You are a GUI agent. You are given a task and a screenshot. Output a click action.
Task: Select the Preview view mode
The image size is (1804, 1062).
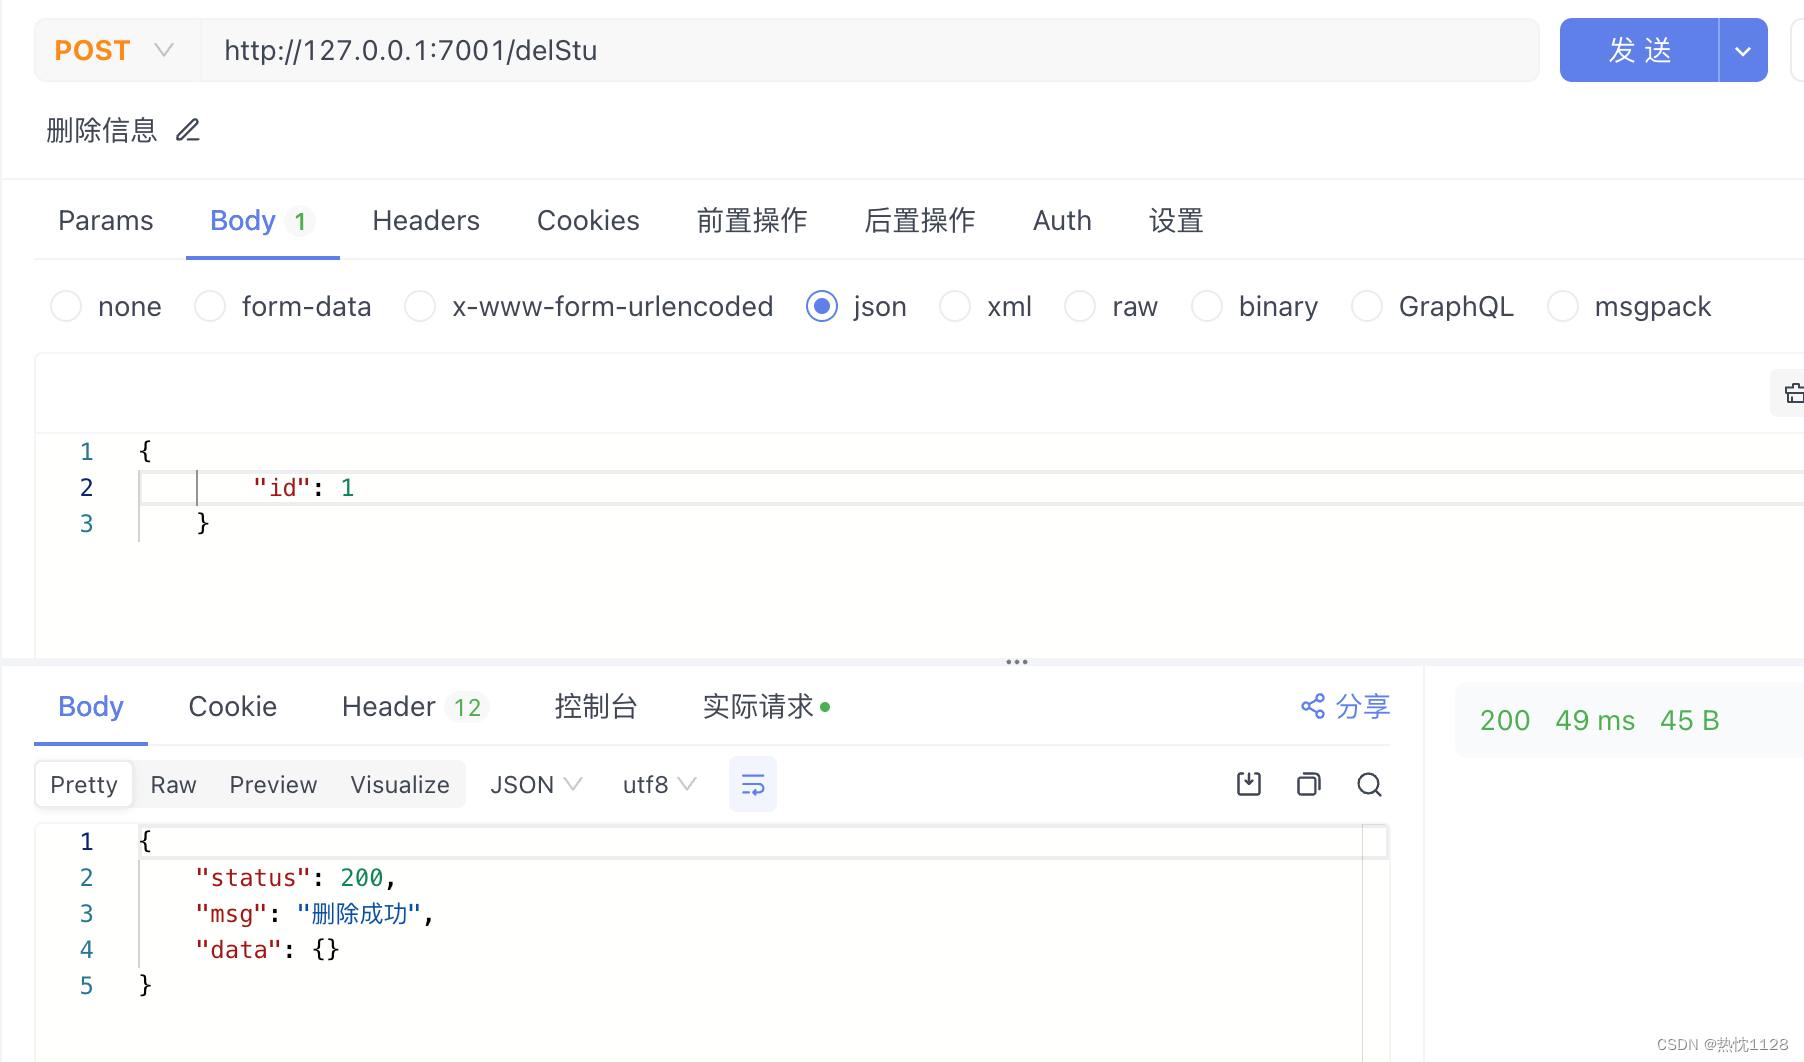pyautogui.click(x=273, y=785)
